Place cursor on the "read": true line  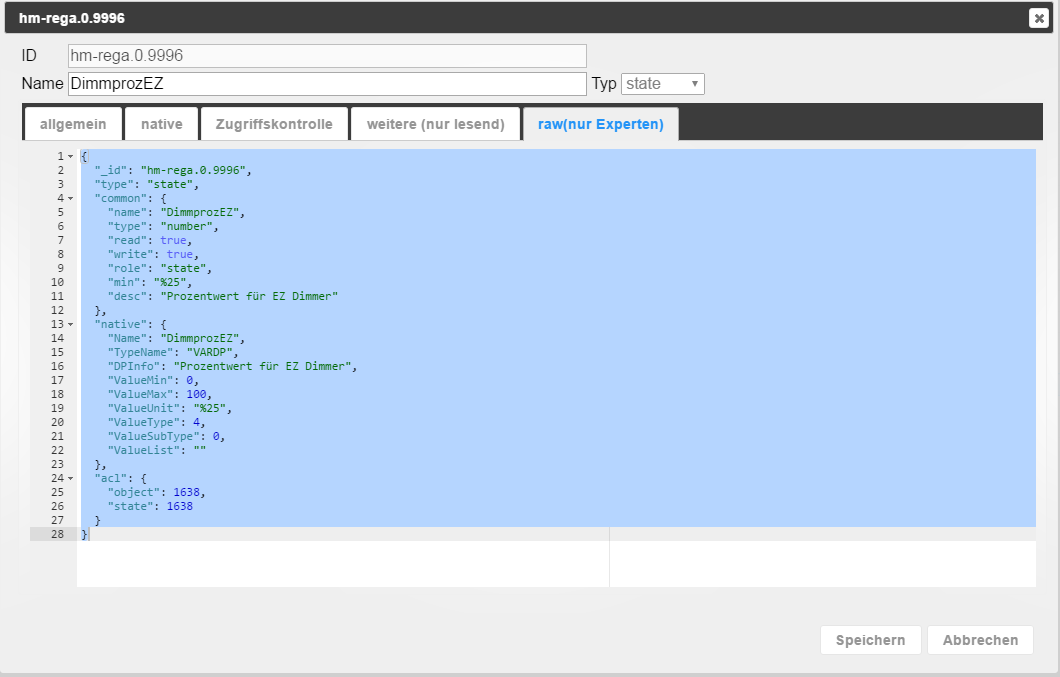150,241
